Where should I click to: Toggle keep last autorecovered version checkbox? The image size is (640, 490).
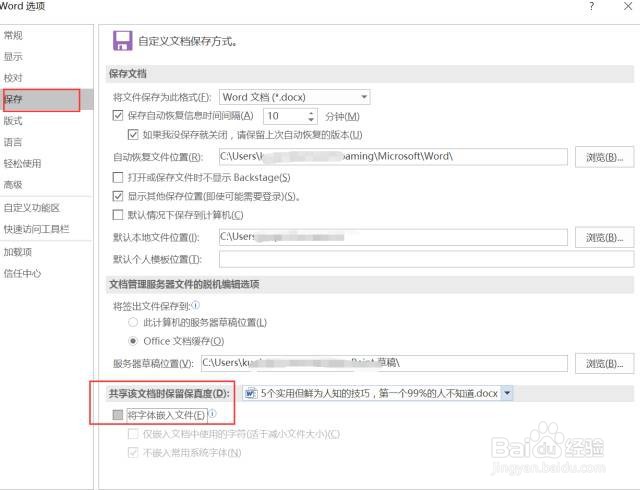[133, 134]
